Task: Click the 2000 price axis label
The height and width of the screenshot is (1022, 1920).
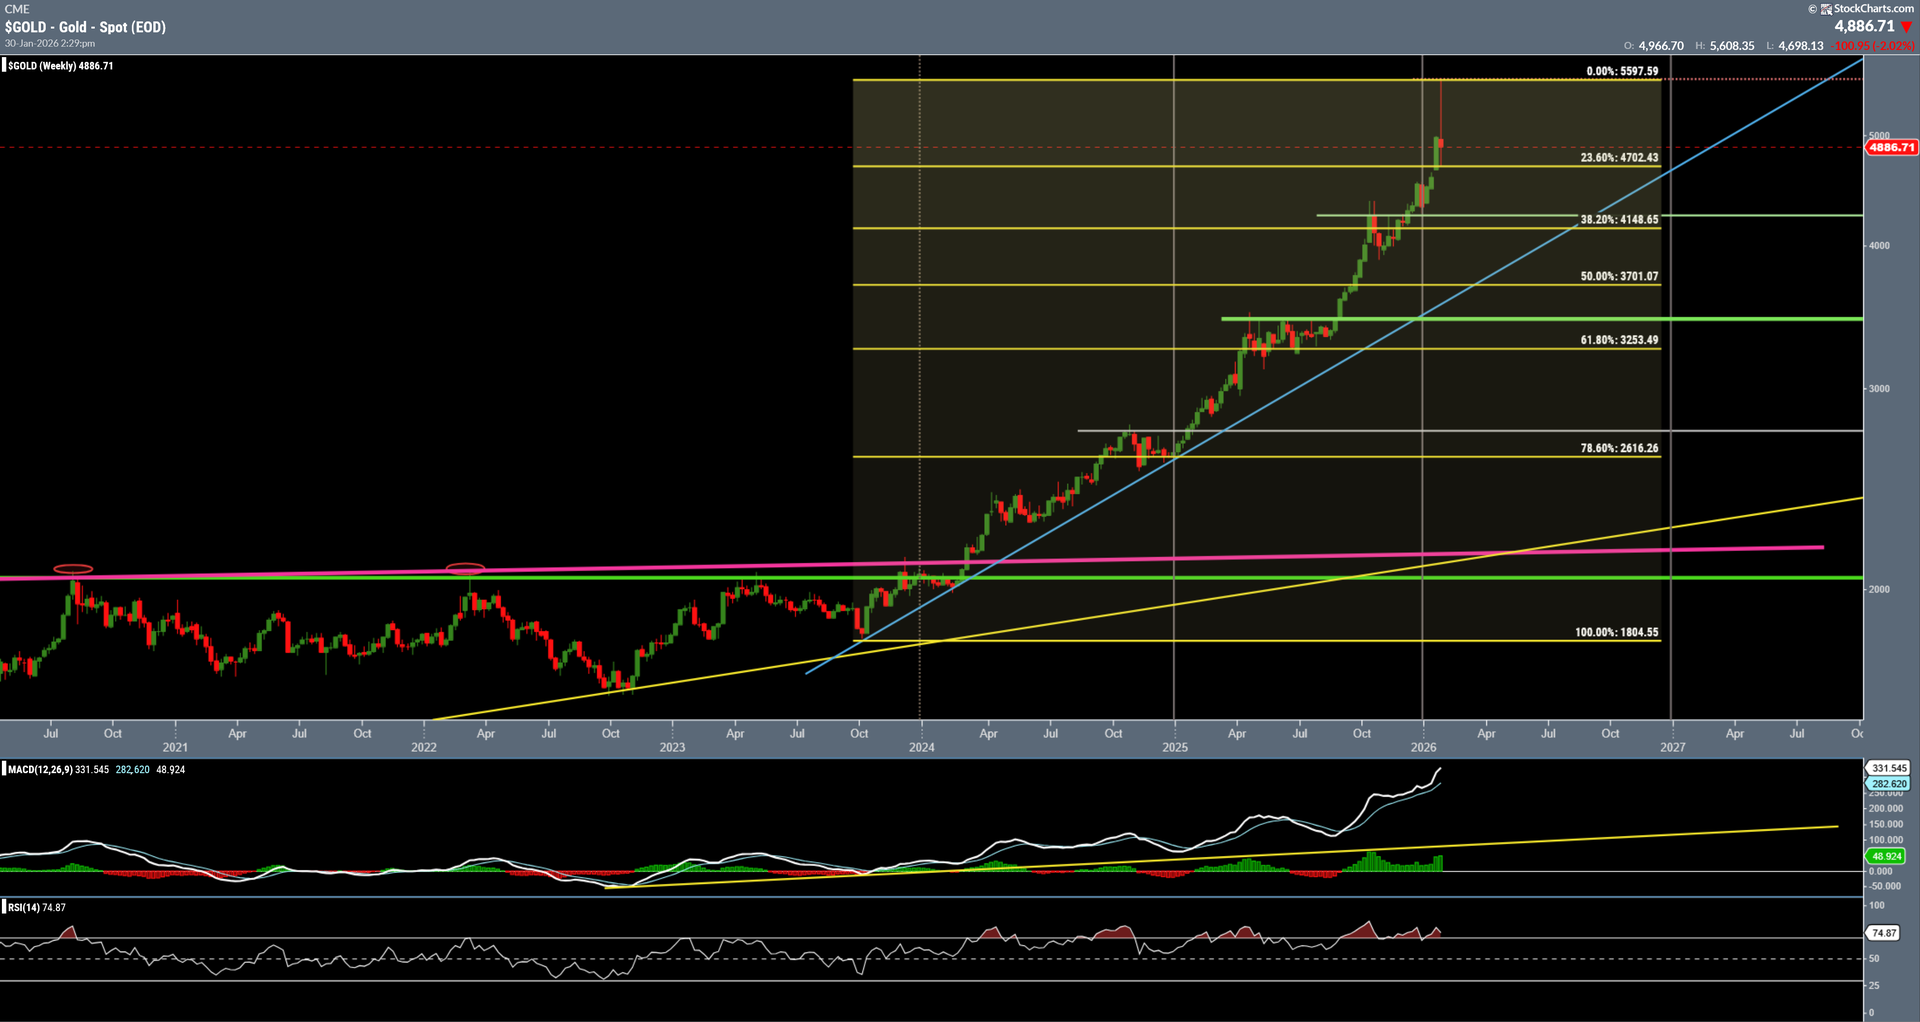Action: (x=1879, y=589)
